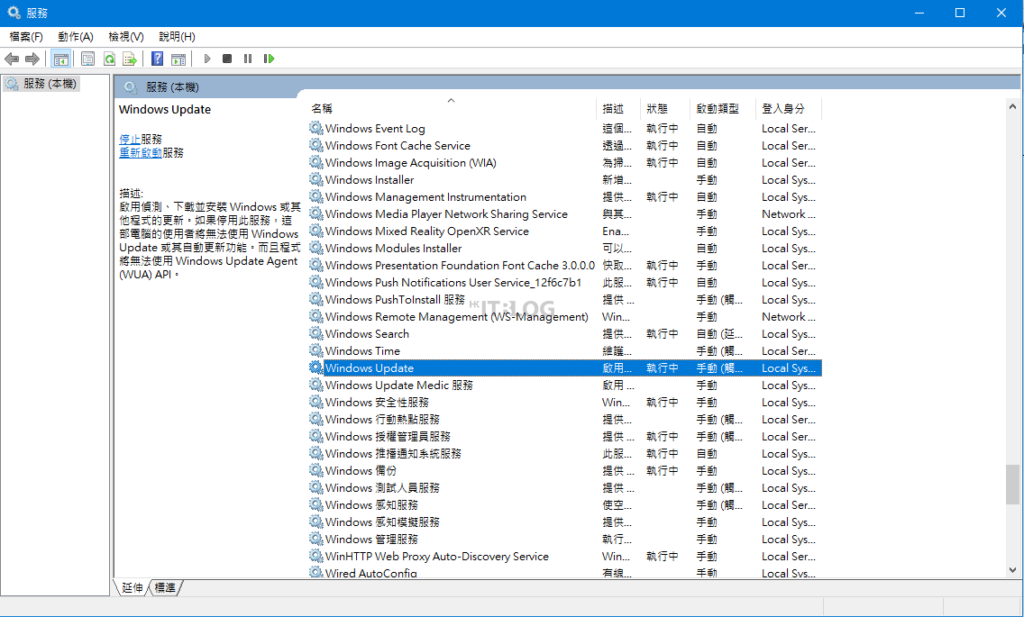Click Windows Update 執行中 status cell
The width and height of the screenshot is (1024, 617).
(662, 368)
